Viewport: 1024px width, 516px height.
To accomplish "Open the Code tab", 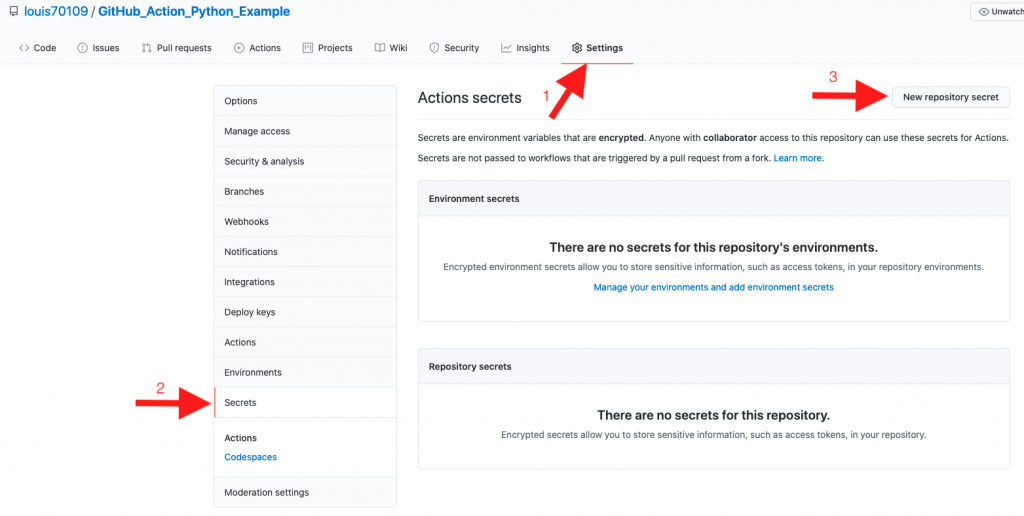I will click(37, 48).
